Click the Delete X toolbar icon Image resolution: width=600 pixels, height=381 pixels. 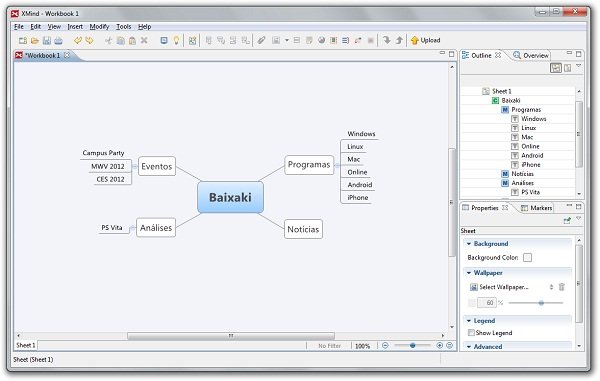[144, 40]
